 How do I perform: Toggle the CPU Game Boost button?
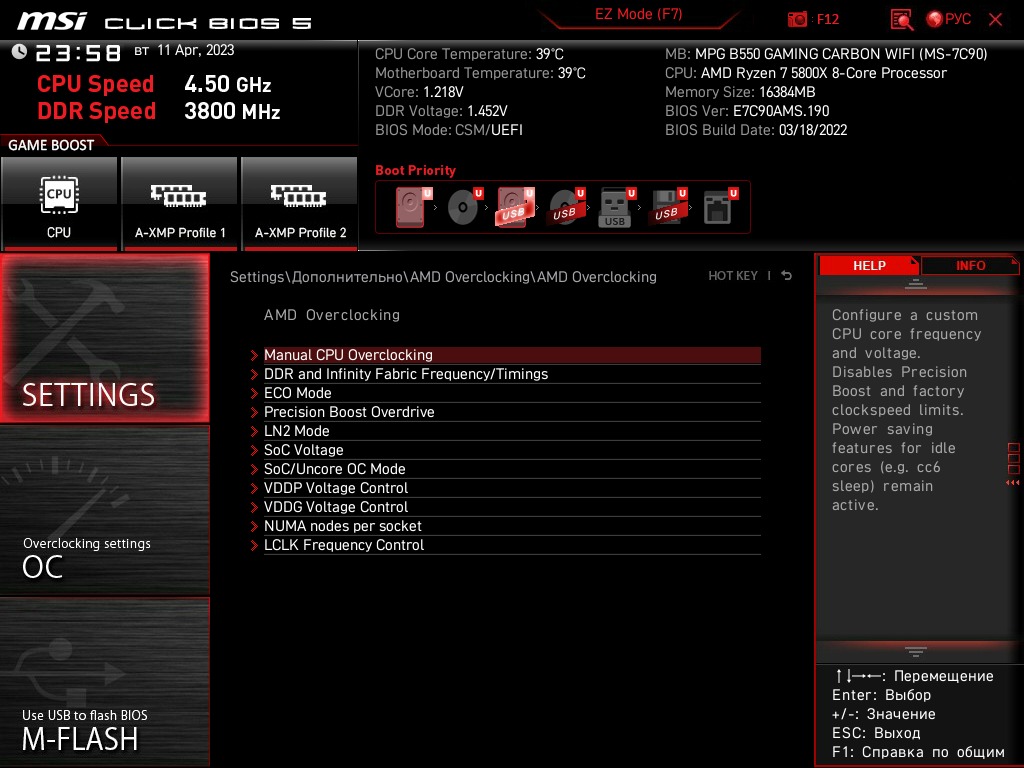[x=59, y=203]
